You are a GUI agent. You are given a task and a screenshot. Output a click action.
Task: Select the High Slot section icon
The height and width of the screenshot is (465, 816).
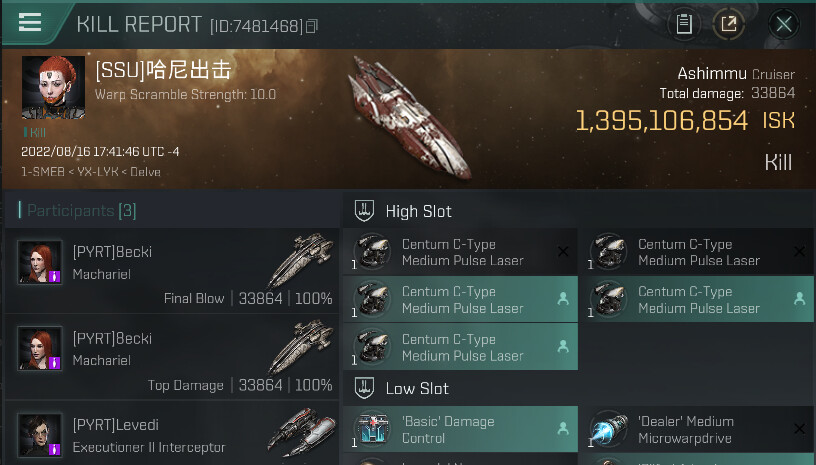click(364, 211)
